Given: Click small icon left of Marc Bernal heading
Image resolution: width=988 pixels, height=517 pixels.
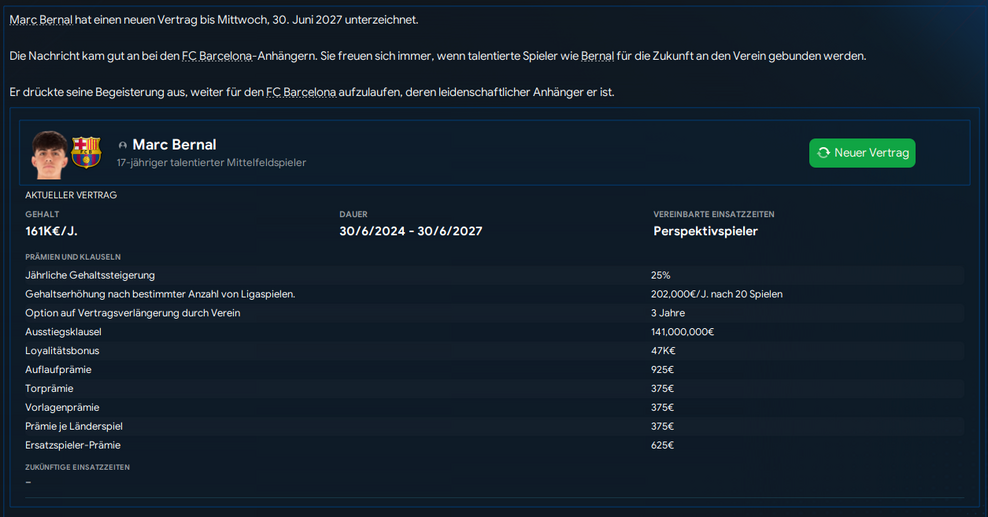Looking at the screenshot, I should (x=123, y=145).
